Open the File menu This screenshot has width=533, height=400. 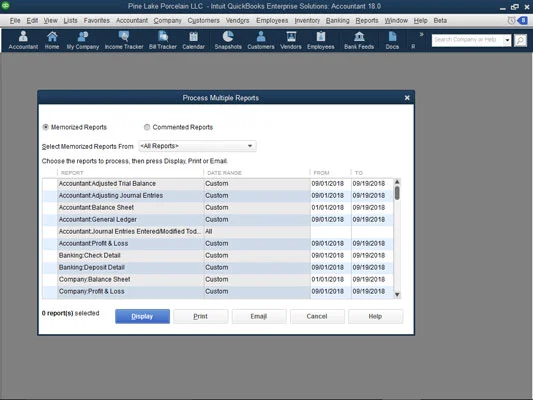[15, 20]
